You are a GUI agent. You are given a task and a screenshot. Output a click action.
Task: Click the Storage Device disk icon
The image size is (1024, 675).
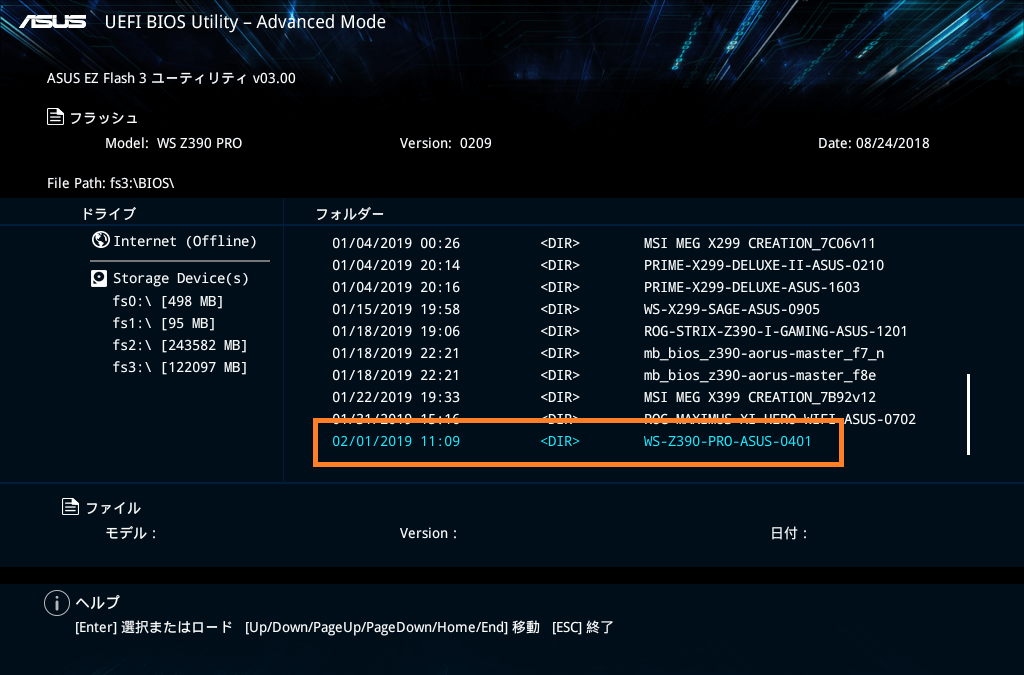click(99, 279)
